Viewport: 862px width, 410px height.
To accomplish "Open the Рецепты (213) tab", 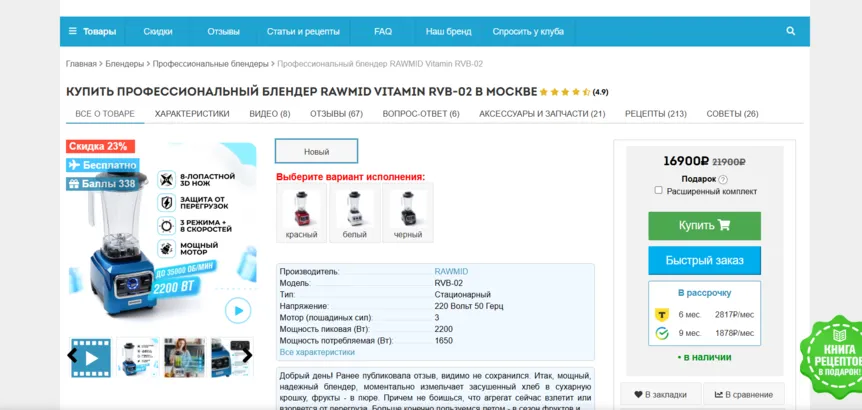I will coord(656,114).
